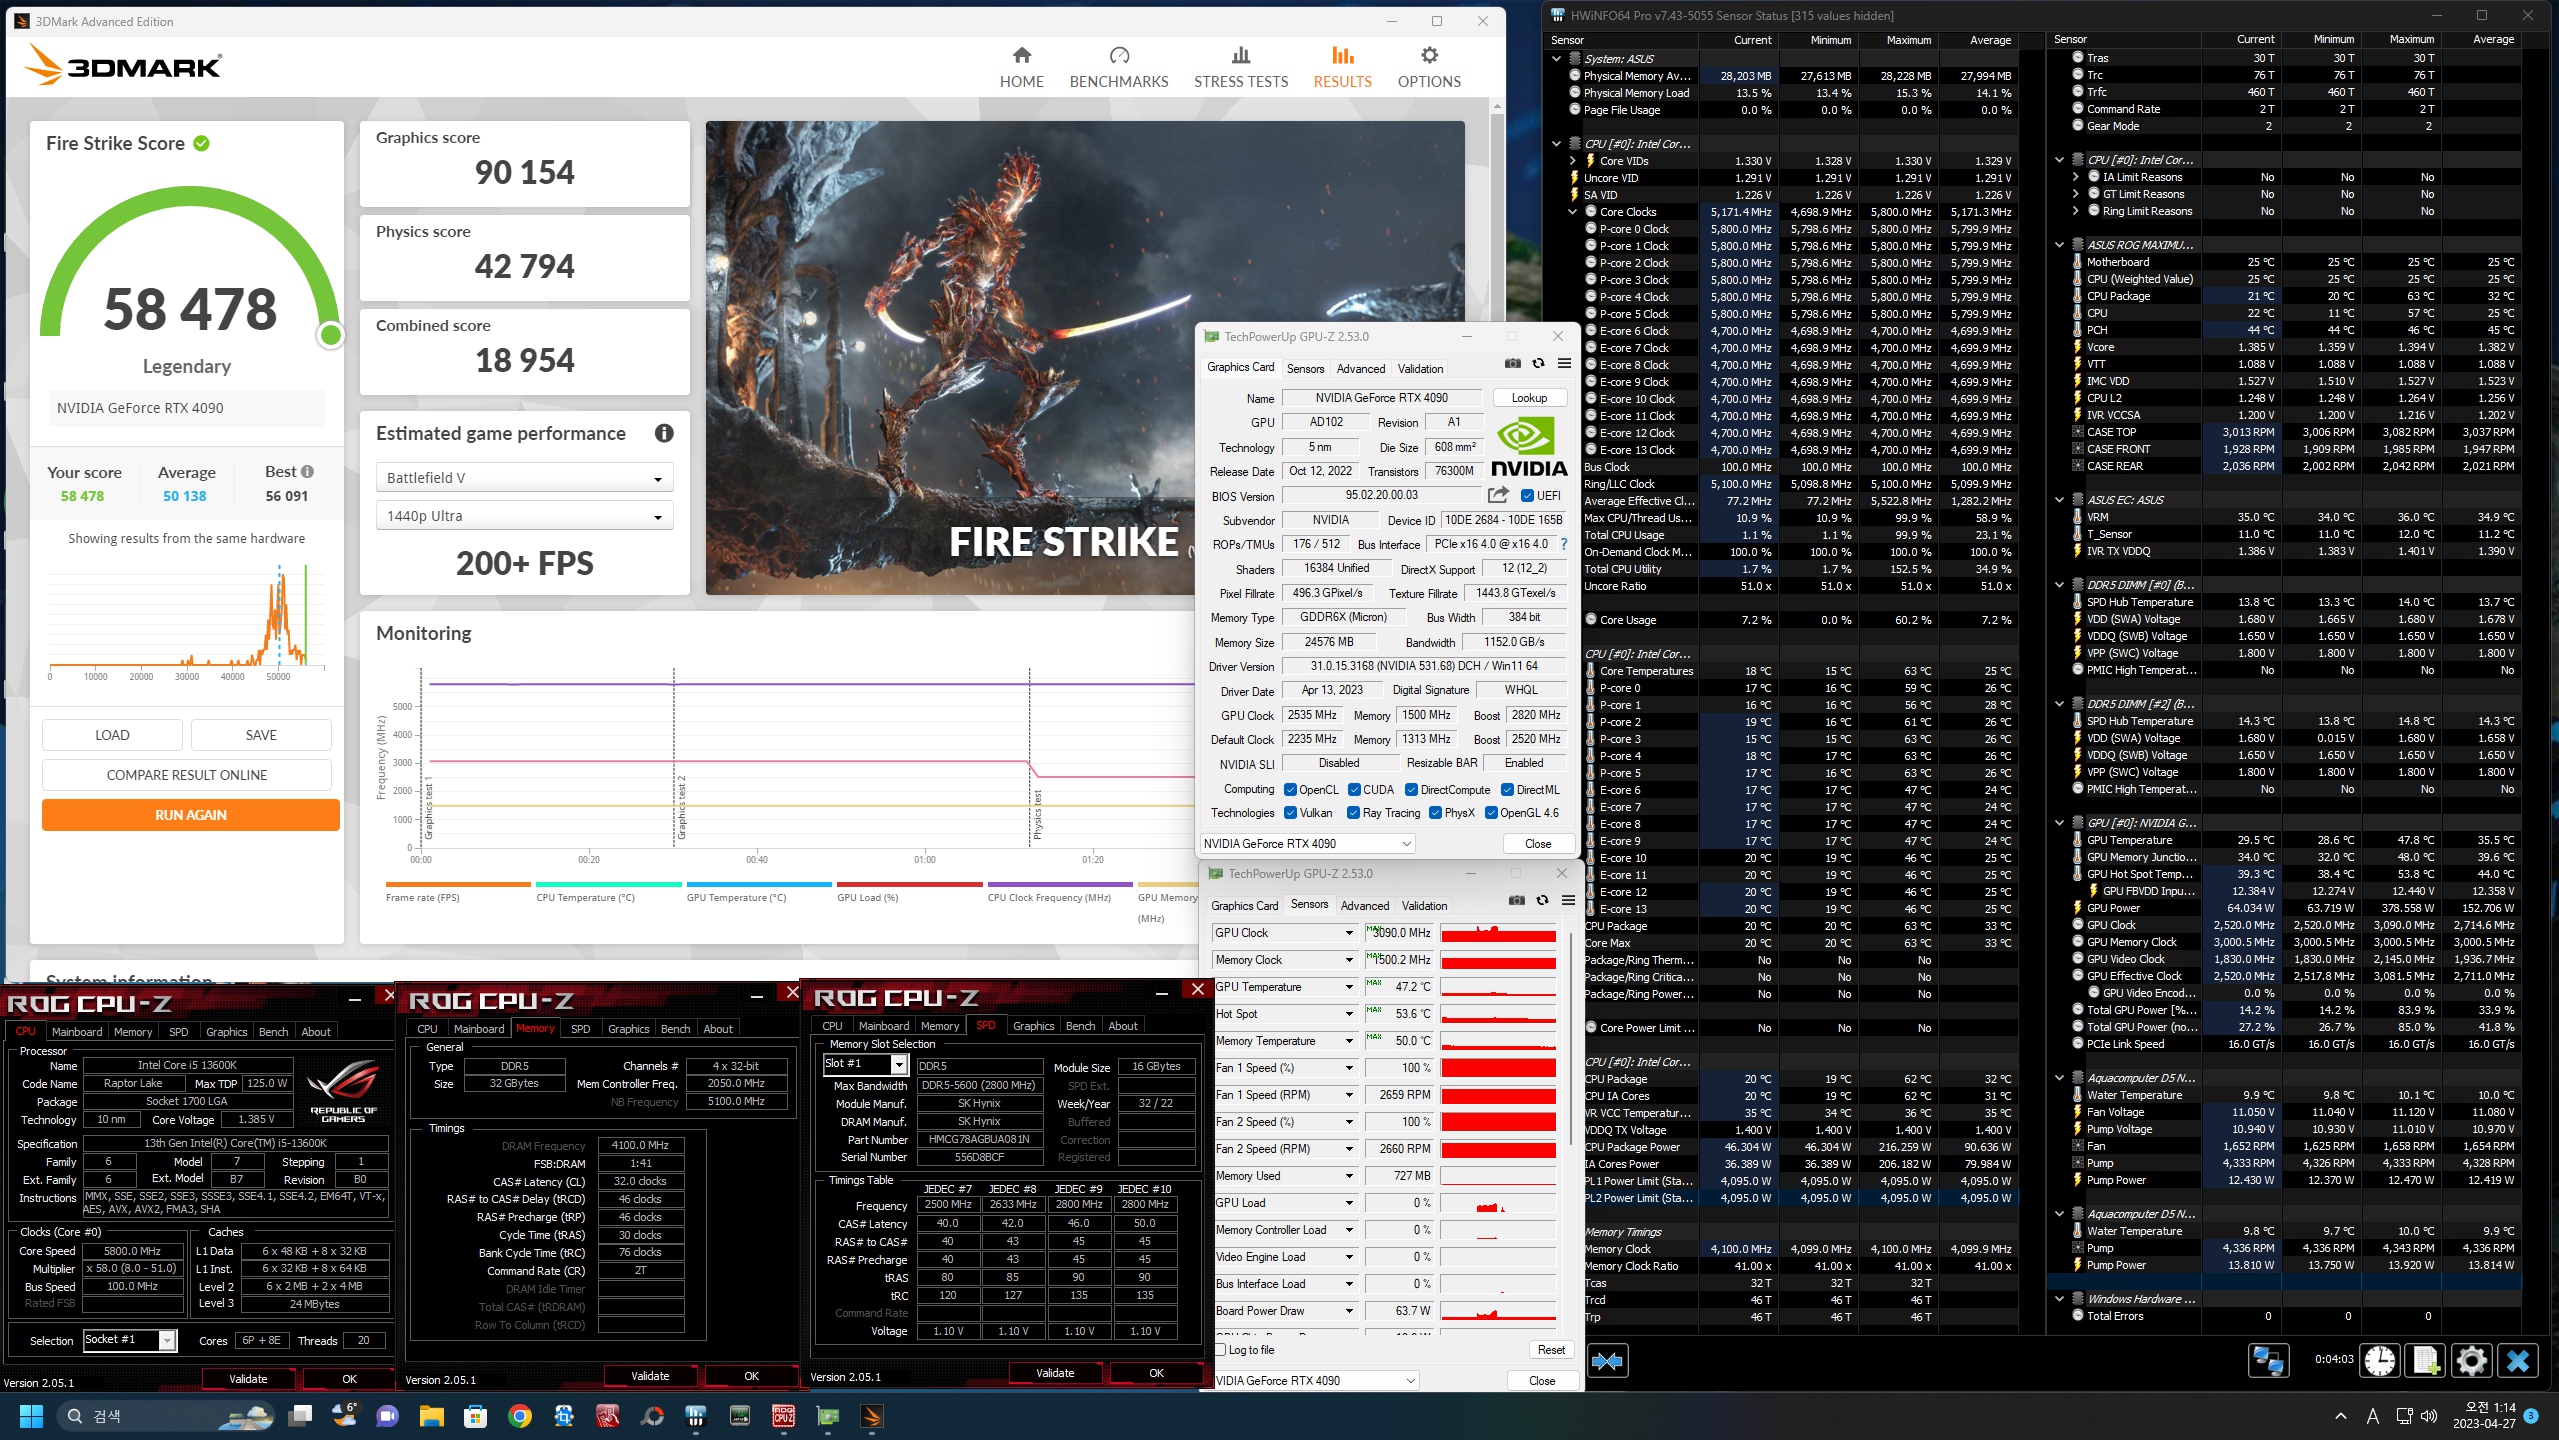Screen dimensions: 2559x1440
Task: Take screenshot with top GPU-Z camera icon
Action: [1513, 363]
